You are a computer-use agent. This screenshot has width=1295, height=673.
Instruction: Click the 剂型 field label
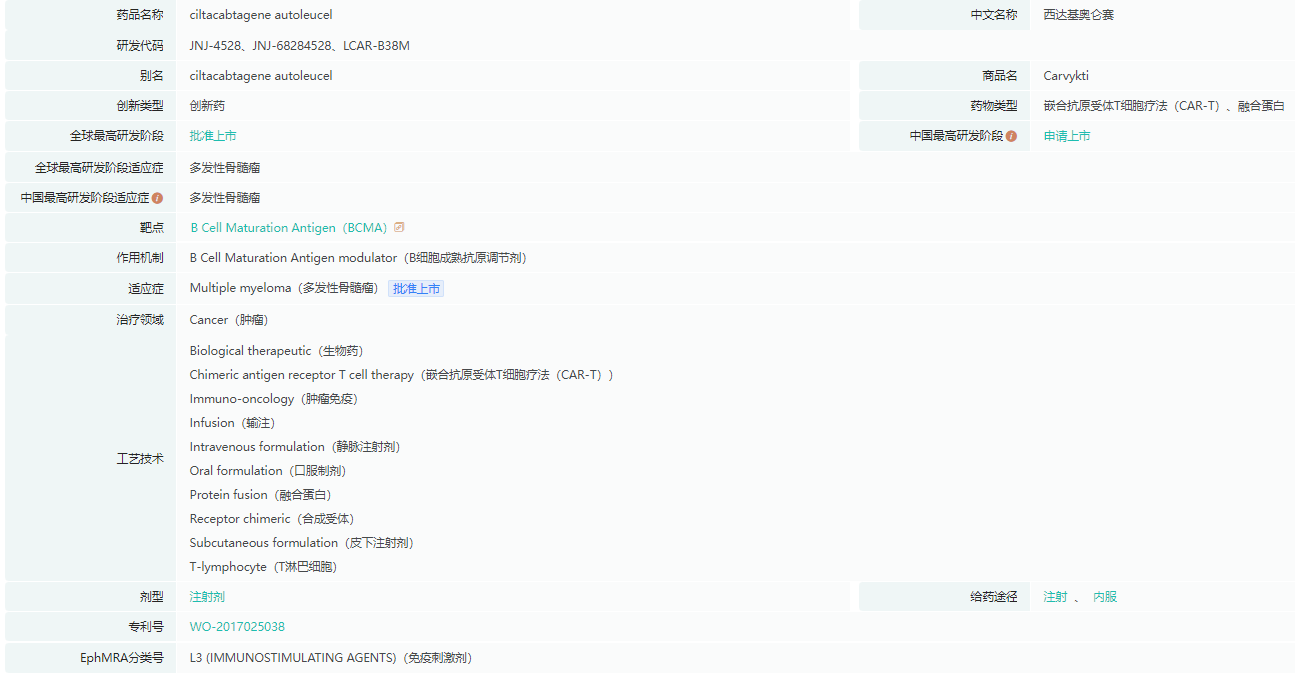pyautogui.click(x=152, y=597)
